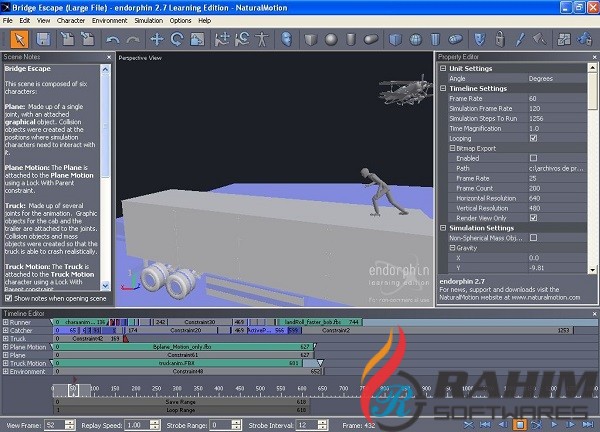Click the orange stop simulation button

coord(519,423)
